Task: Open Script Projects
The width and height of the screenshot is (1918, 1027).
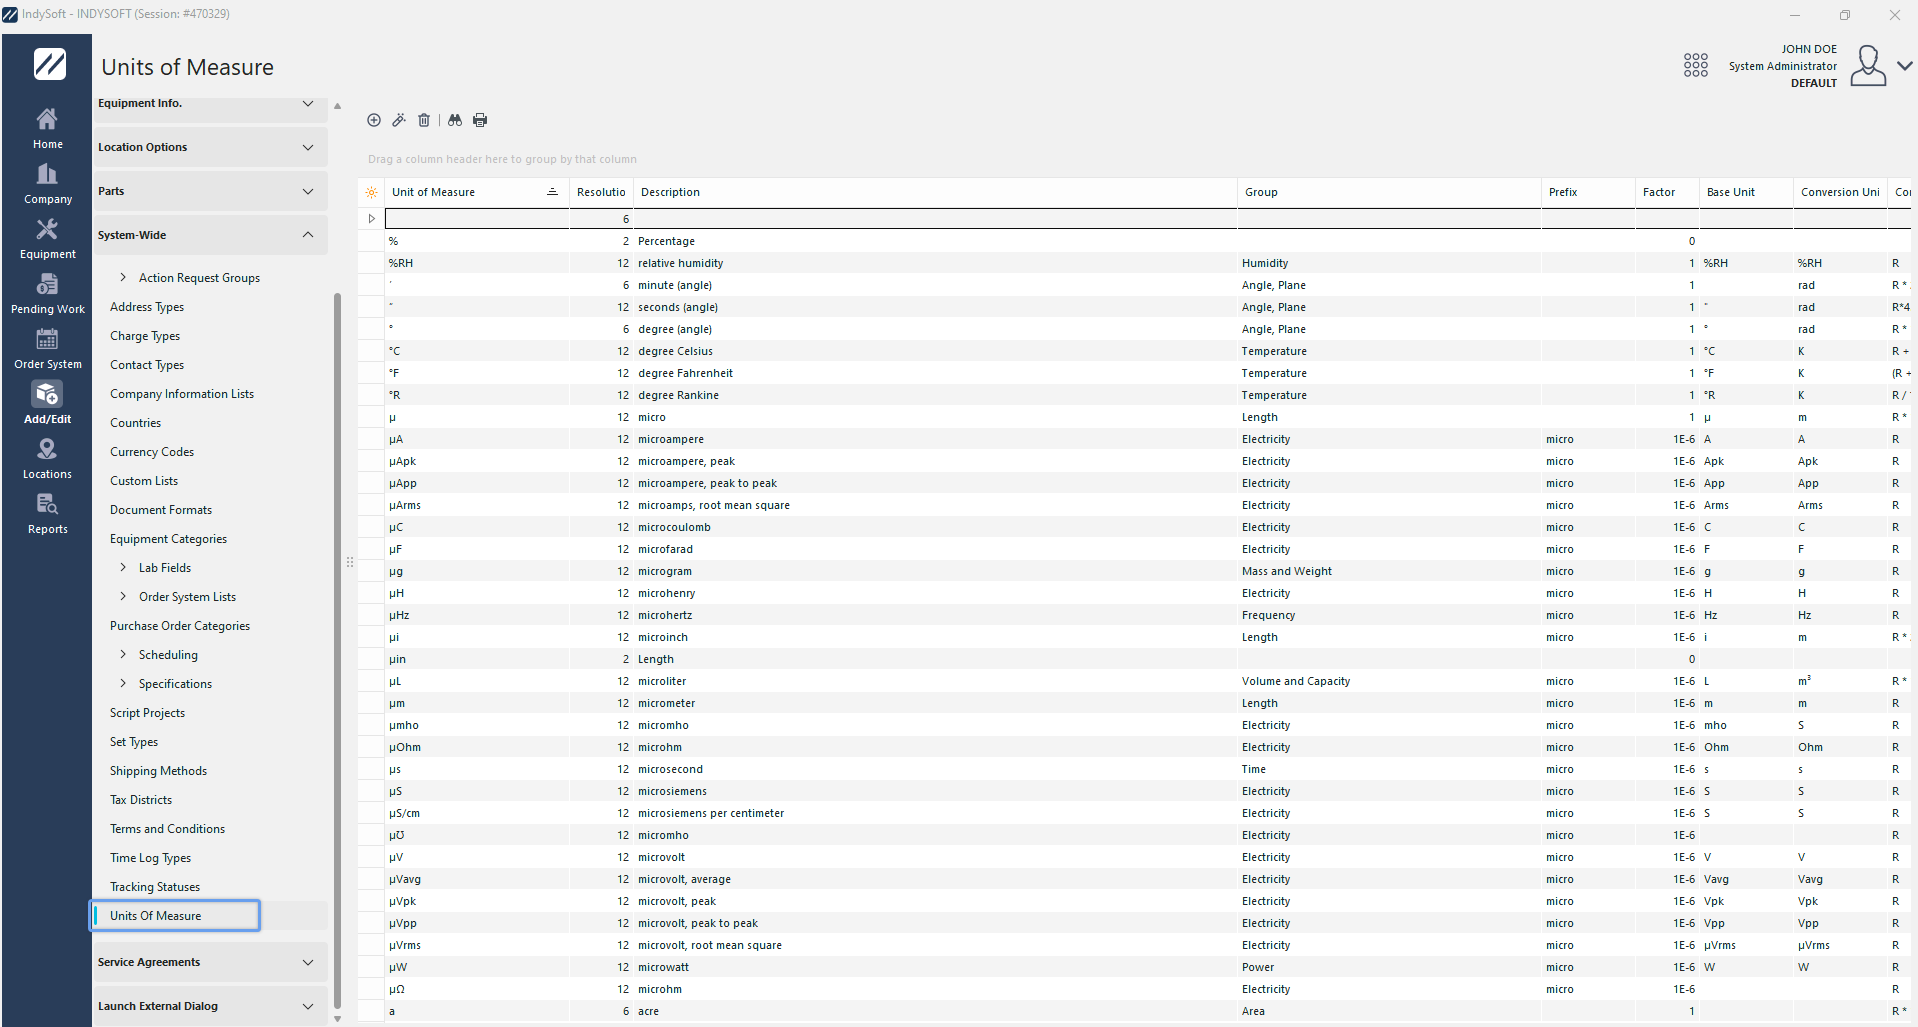Action: (x=147, y=713)
